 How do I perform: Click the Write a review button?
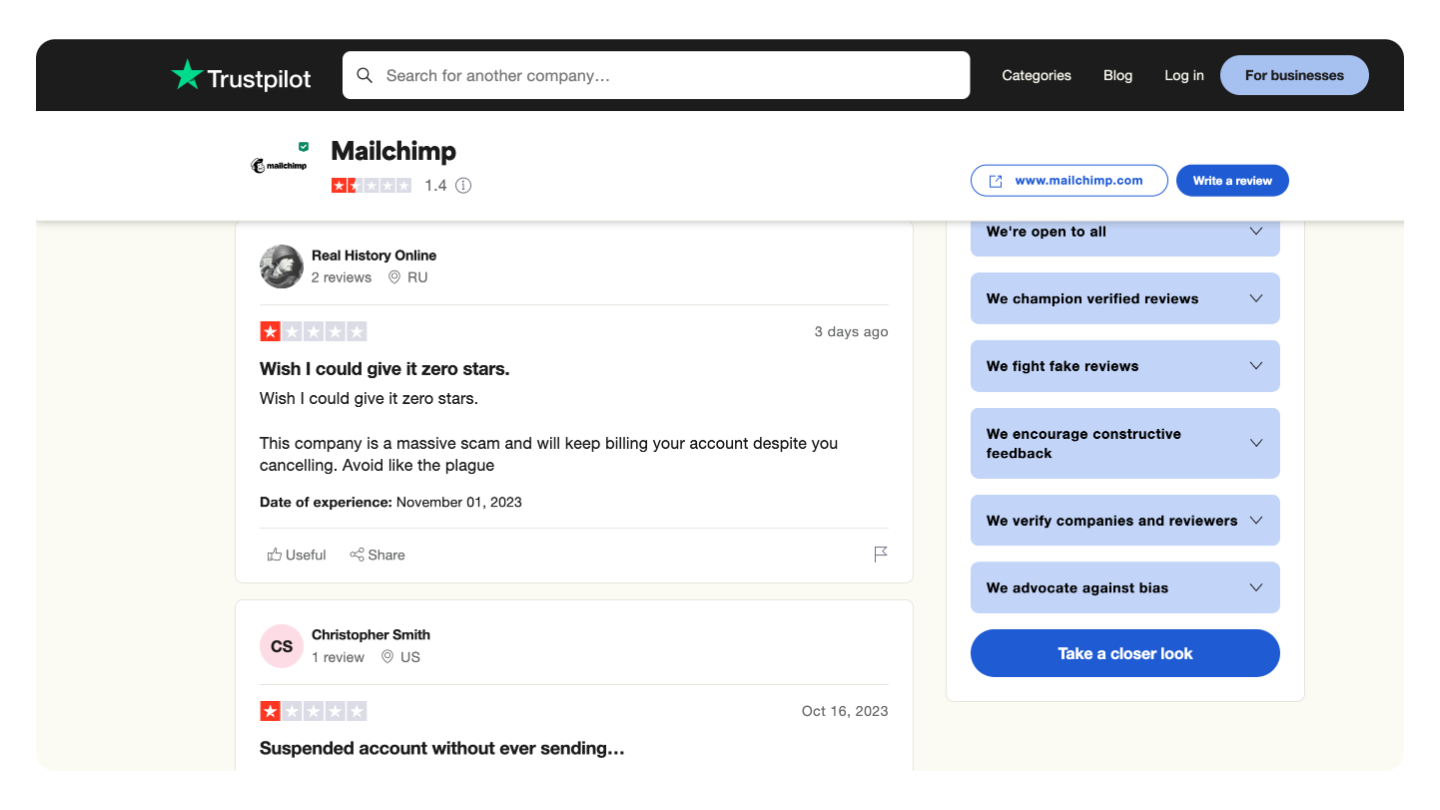(x=1232, y=181)
